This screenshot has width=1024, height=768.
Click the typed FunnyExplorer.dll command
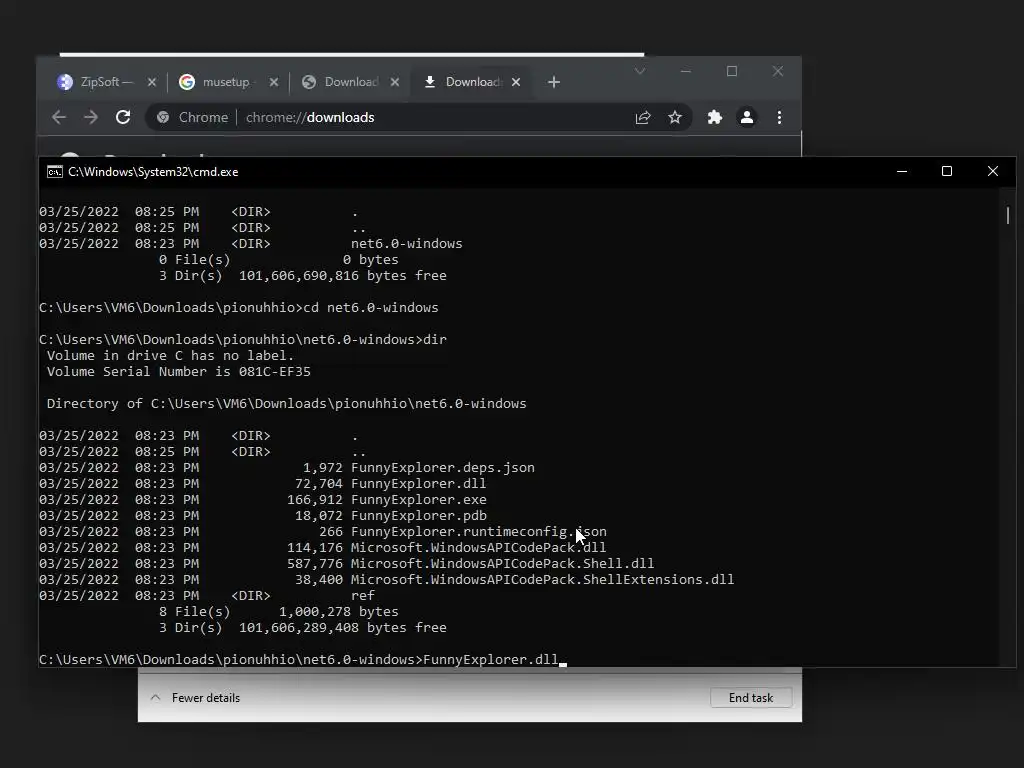coord(490,660)
